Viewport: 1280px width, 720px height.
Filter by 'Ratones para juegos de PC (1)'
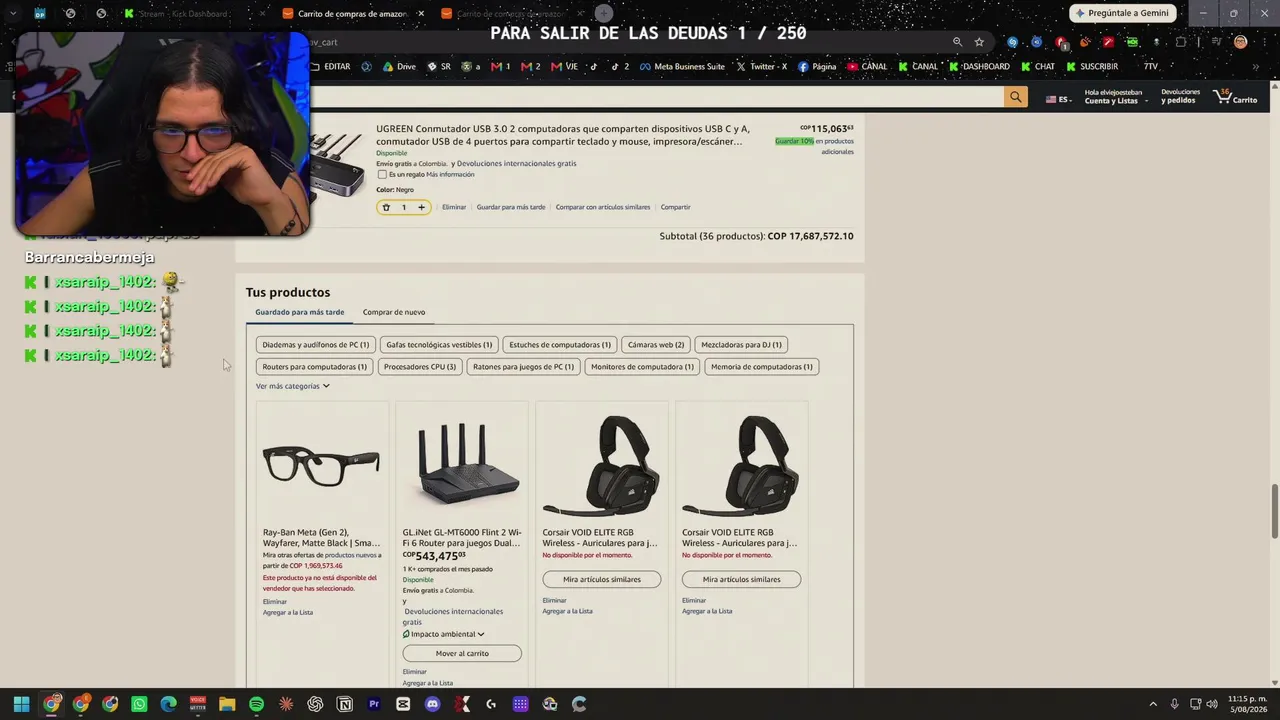[x=523, y=367]
